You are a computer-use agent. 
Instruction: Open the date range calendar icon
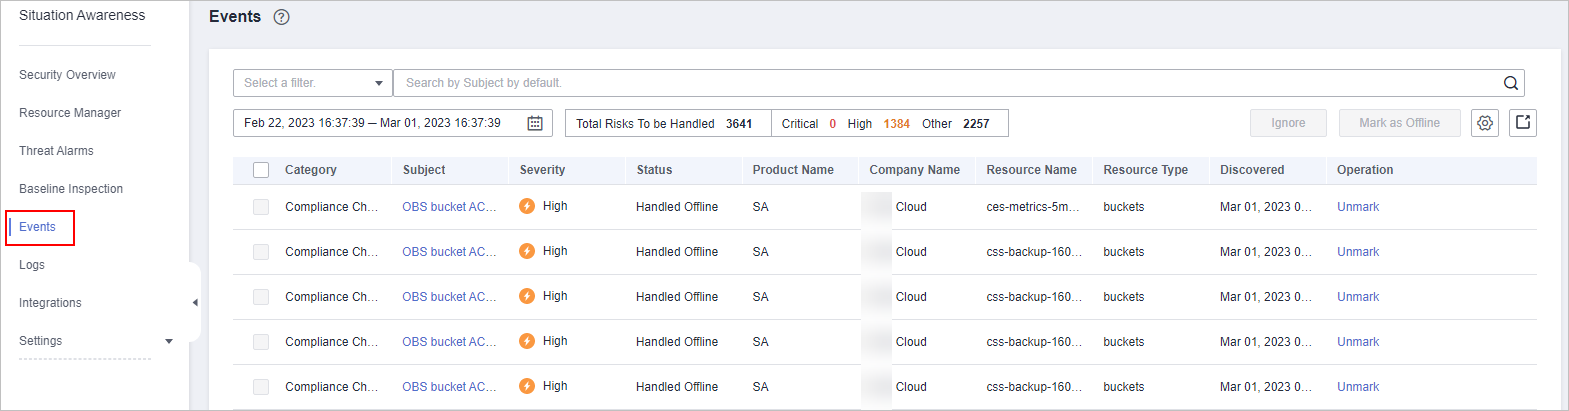tap(535, 123)
